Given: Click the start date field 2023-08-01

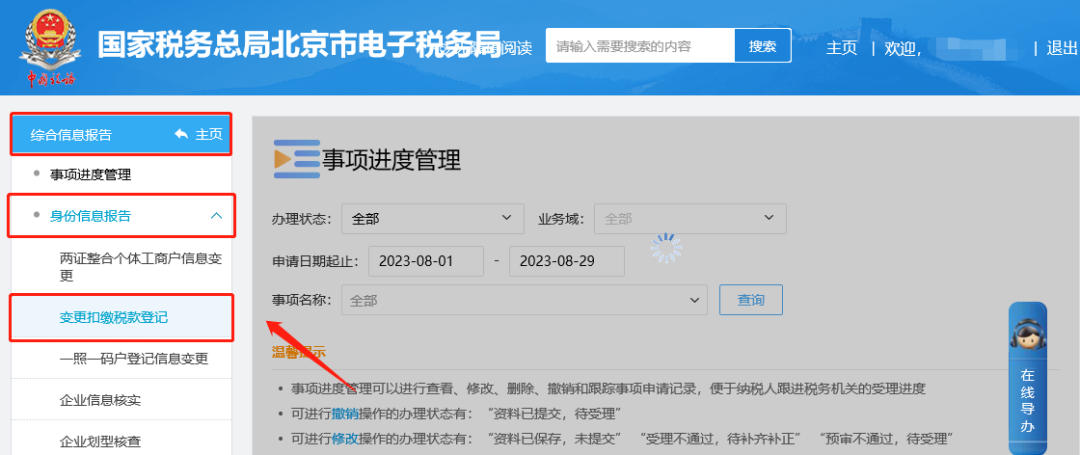Looking at the screenshot, I should point(426,261).
